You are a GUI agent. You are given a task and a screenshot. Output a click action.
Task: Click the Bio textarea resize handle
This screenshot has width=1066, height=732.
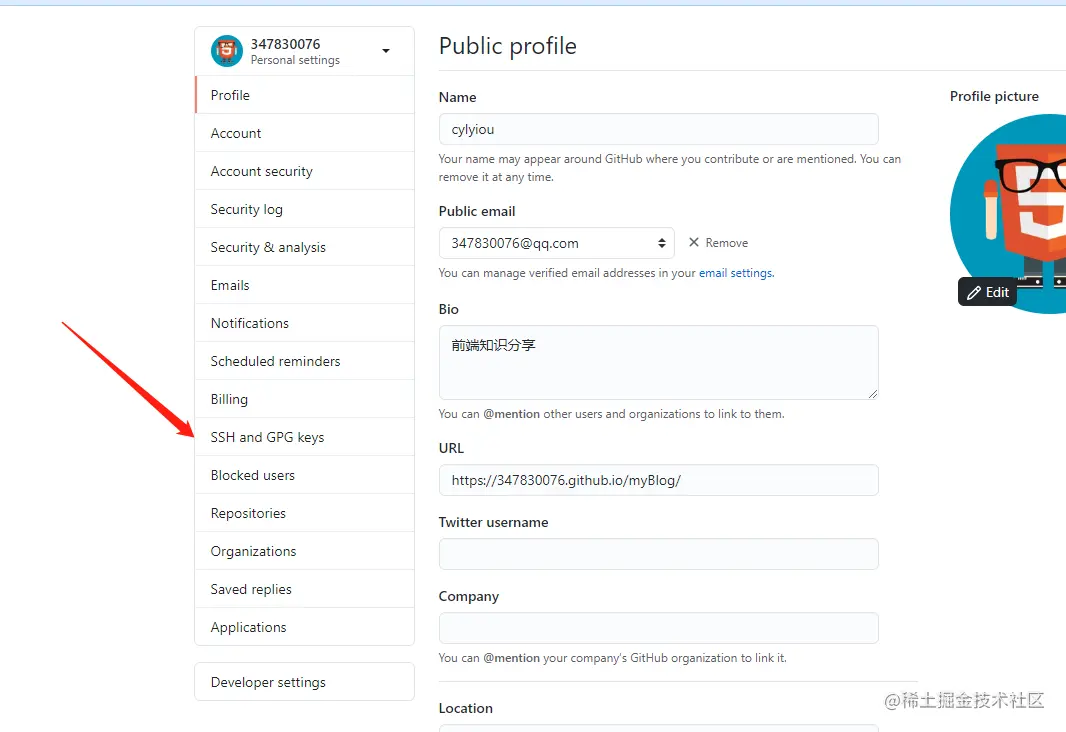pyautogui.click(x=872, y=394)
